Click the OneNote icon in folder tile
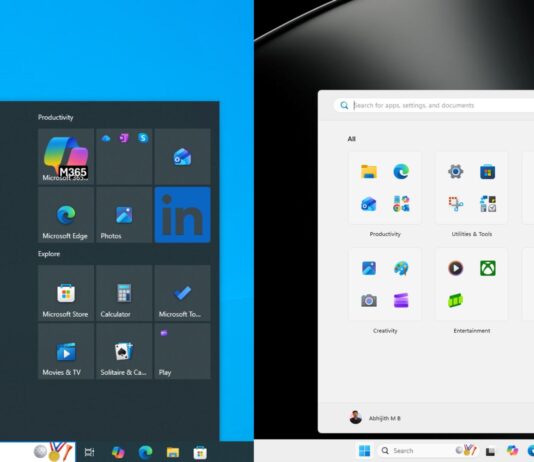This screenshot has width=534, height=462. 124,138
